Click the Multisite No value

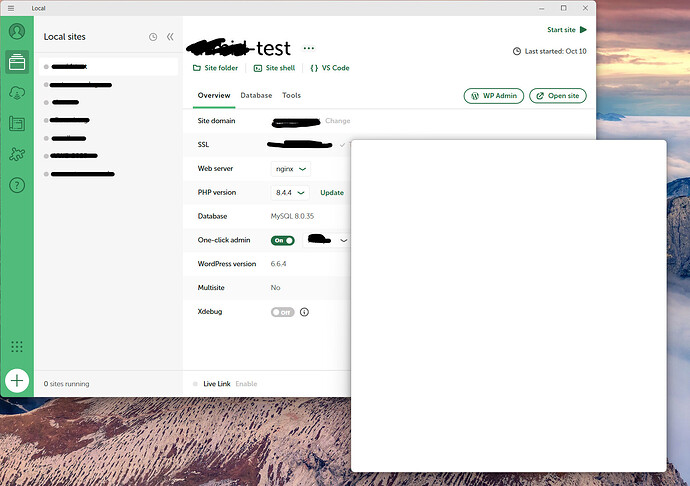click(275, 287)
